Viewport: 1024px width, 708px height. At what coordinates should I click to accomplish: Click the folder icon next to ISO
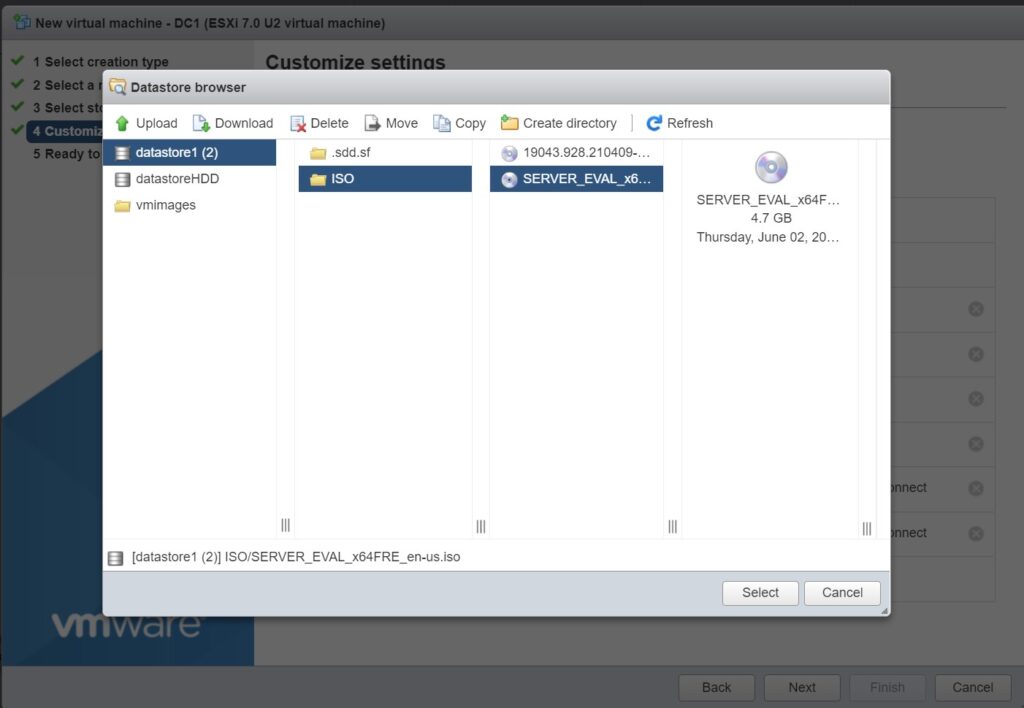tap(318, 180)
